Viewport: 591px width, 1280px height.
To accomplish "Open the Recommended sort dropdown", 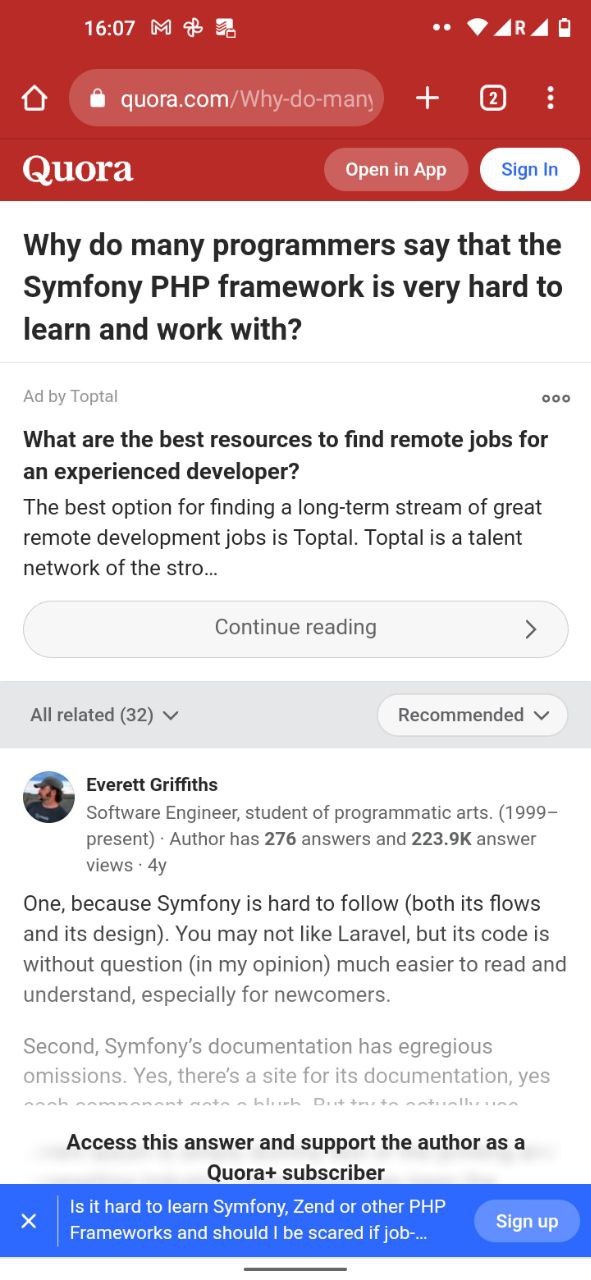I will tap(473, 715).
